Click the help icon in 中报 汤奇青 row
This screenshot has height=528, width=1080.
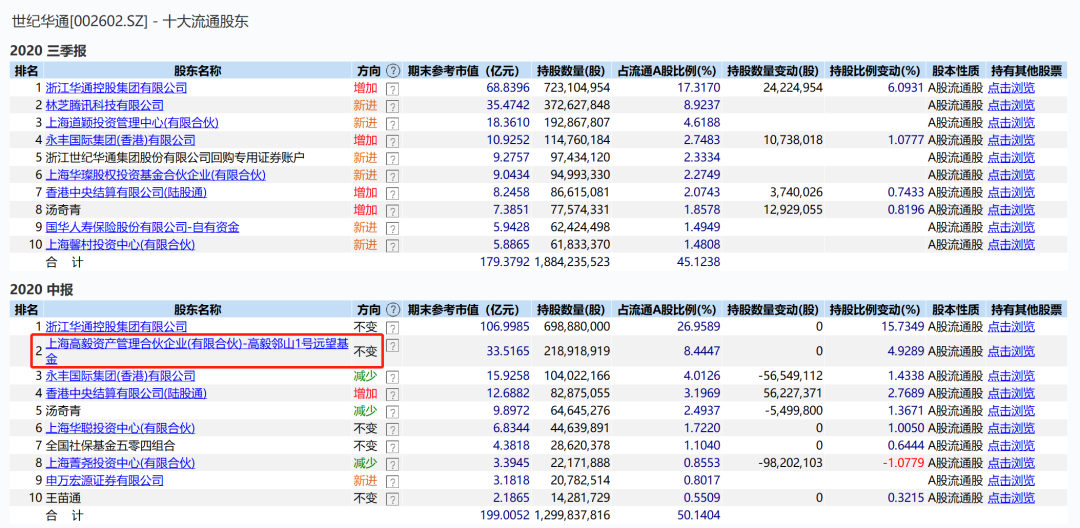(392, 411)
